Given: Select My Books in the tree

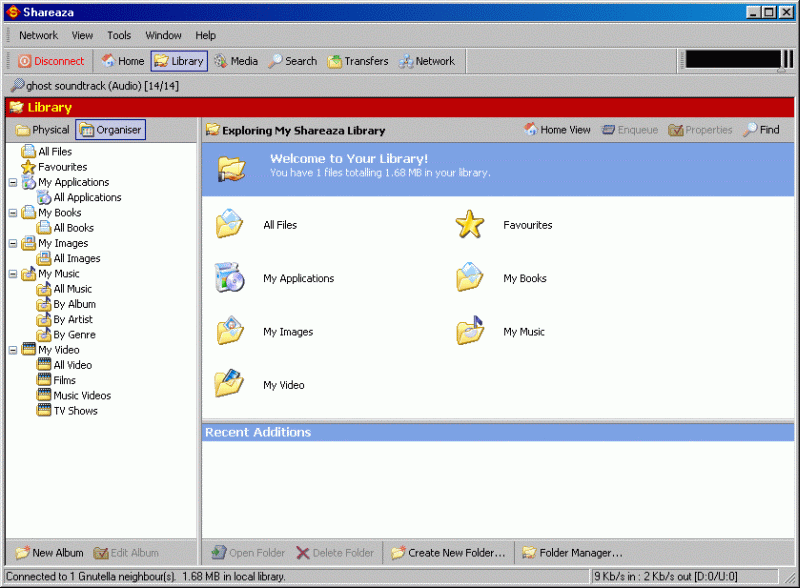Looking at the screenshot, I should (x=52, y=213).
